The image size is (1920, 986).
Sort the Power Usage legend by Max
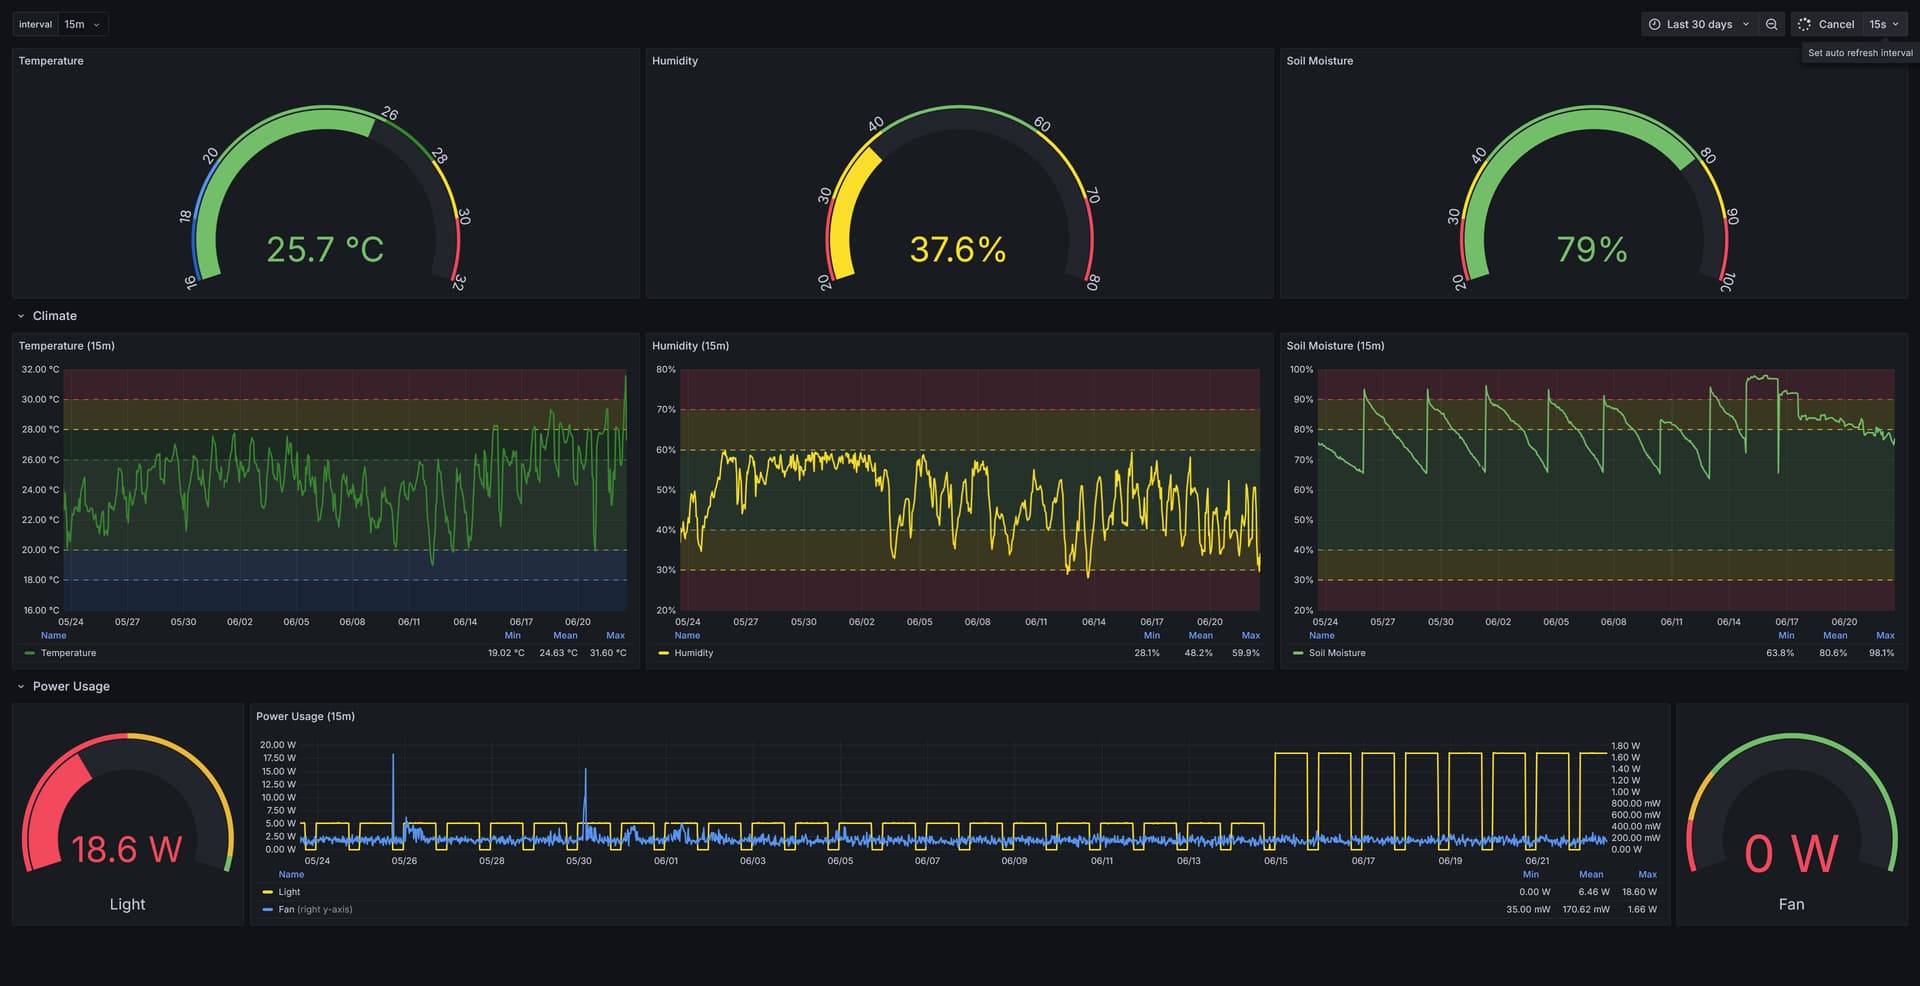[x=1647, y=875]
